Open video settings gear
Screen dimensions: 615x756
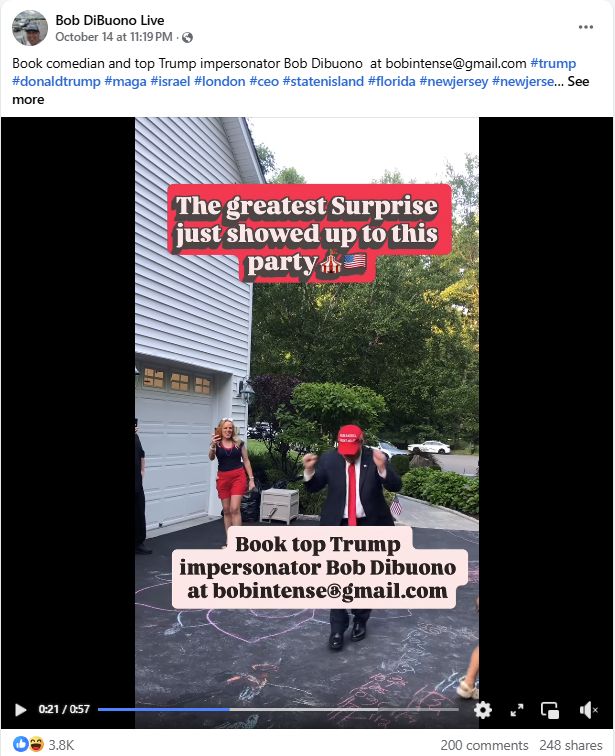click(x=482, y=710)
